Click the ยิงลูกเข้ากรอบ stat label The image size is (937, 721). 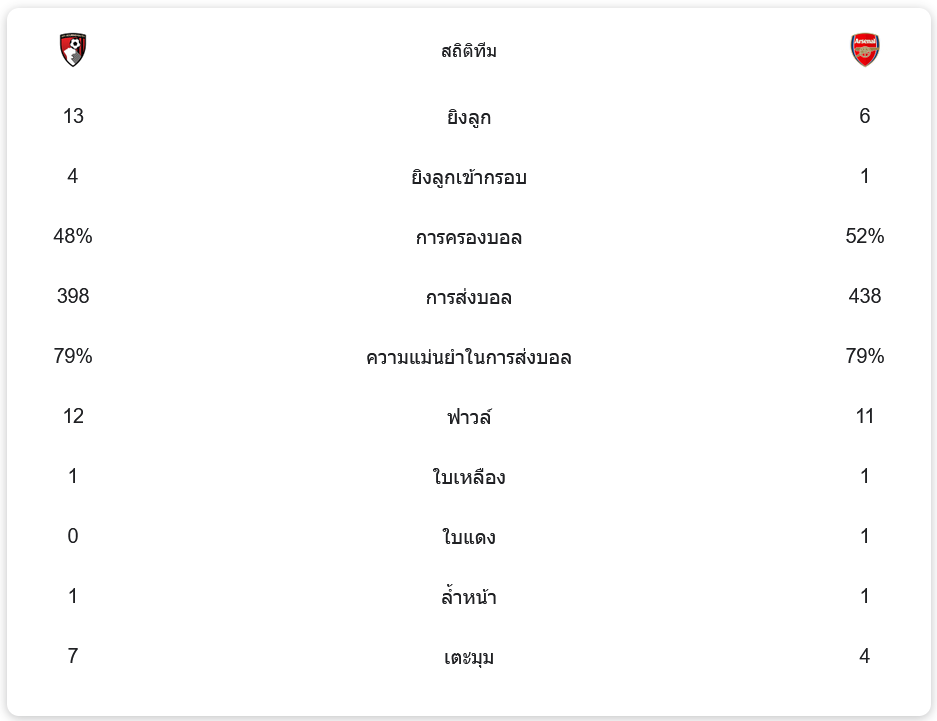point(468,177)
